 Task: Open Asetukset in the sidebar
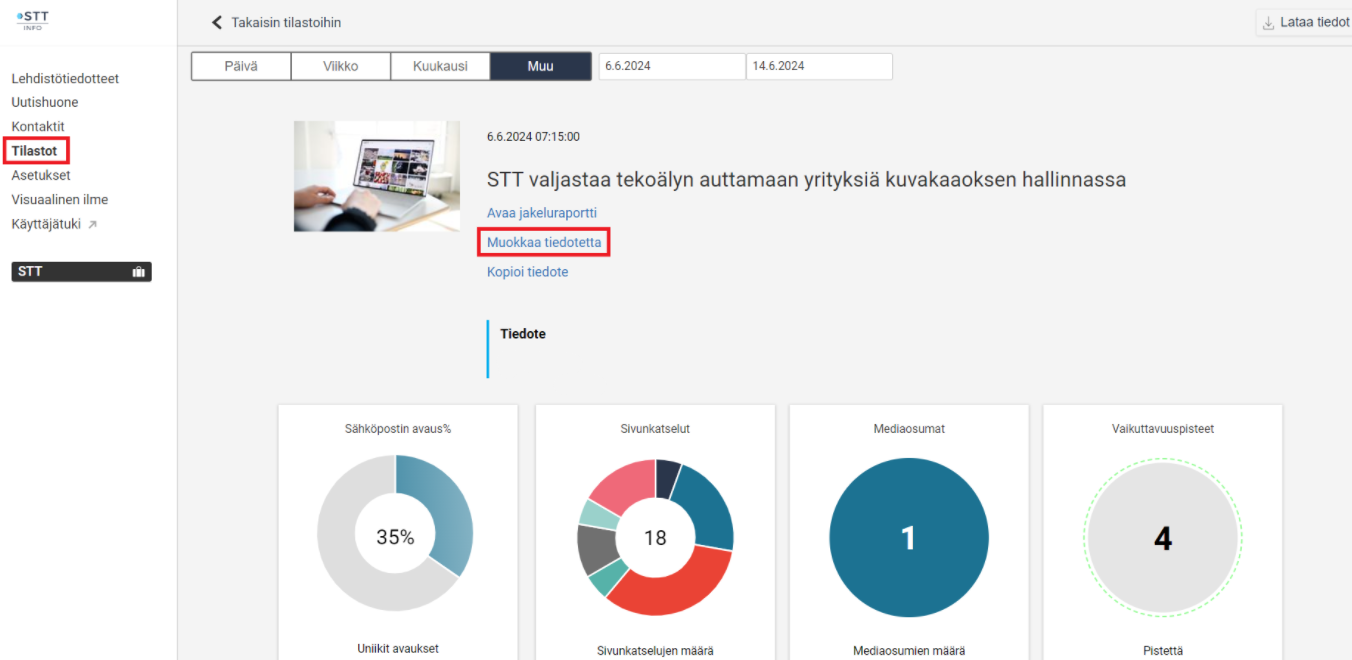(x=41, y=175)
